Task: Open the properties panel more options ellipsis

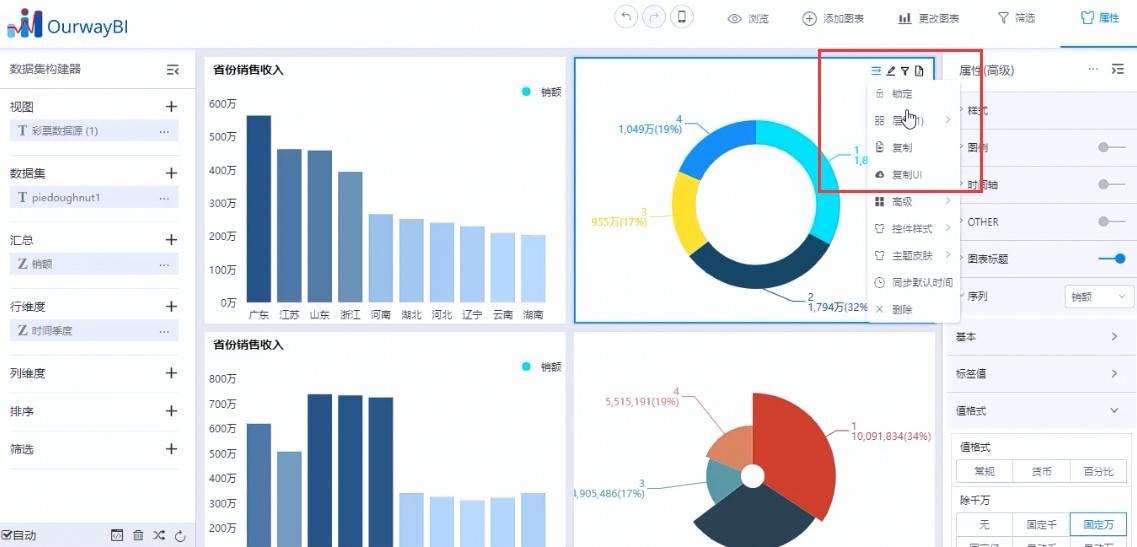Action: pyautogui.click(x=1093, y=69)
